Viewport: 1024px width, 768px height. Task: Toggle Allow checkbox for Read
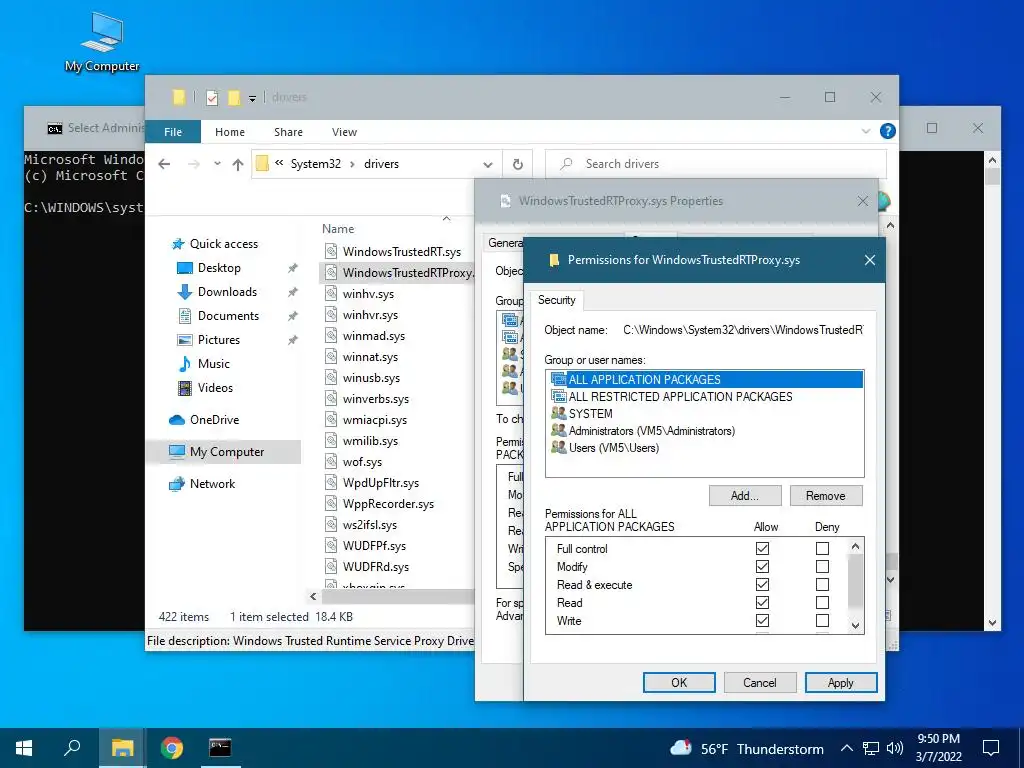762,603
